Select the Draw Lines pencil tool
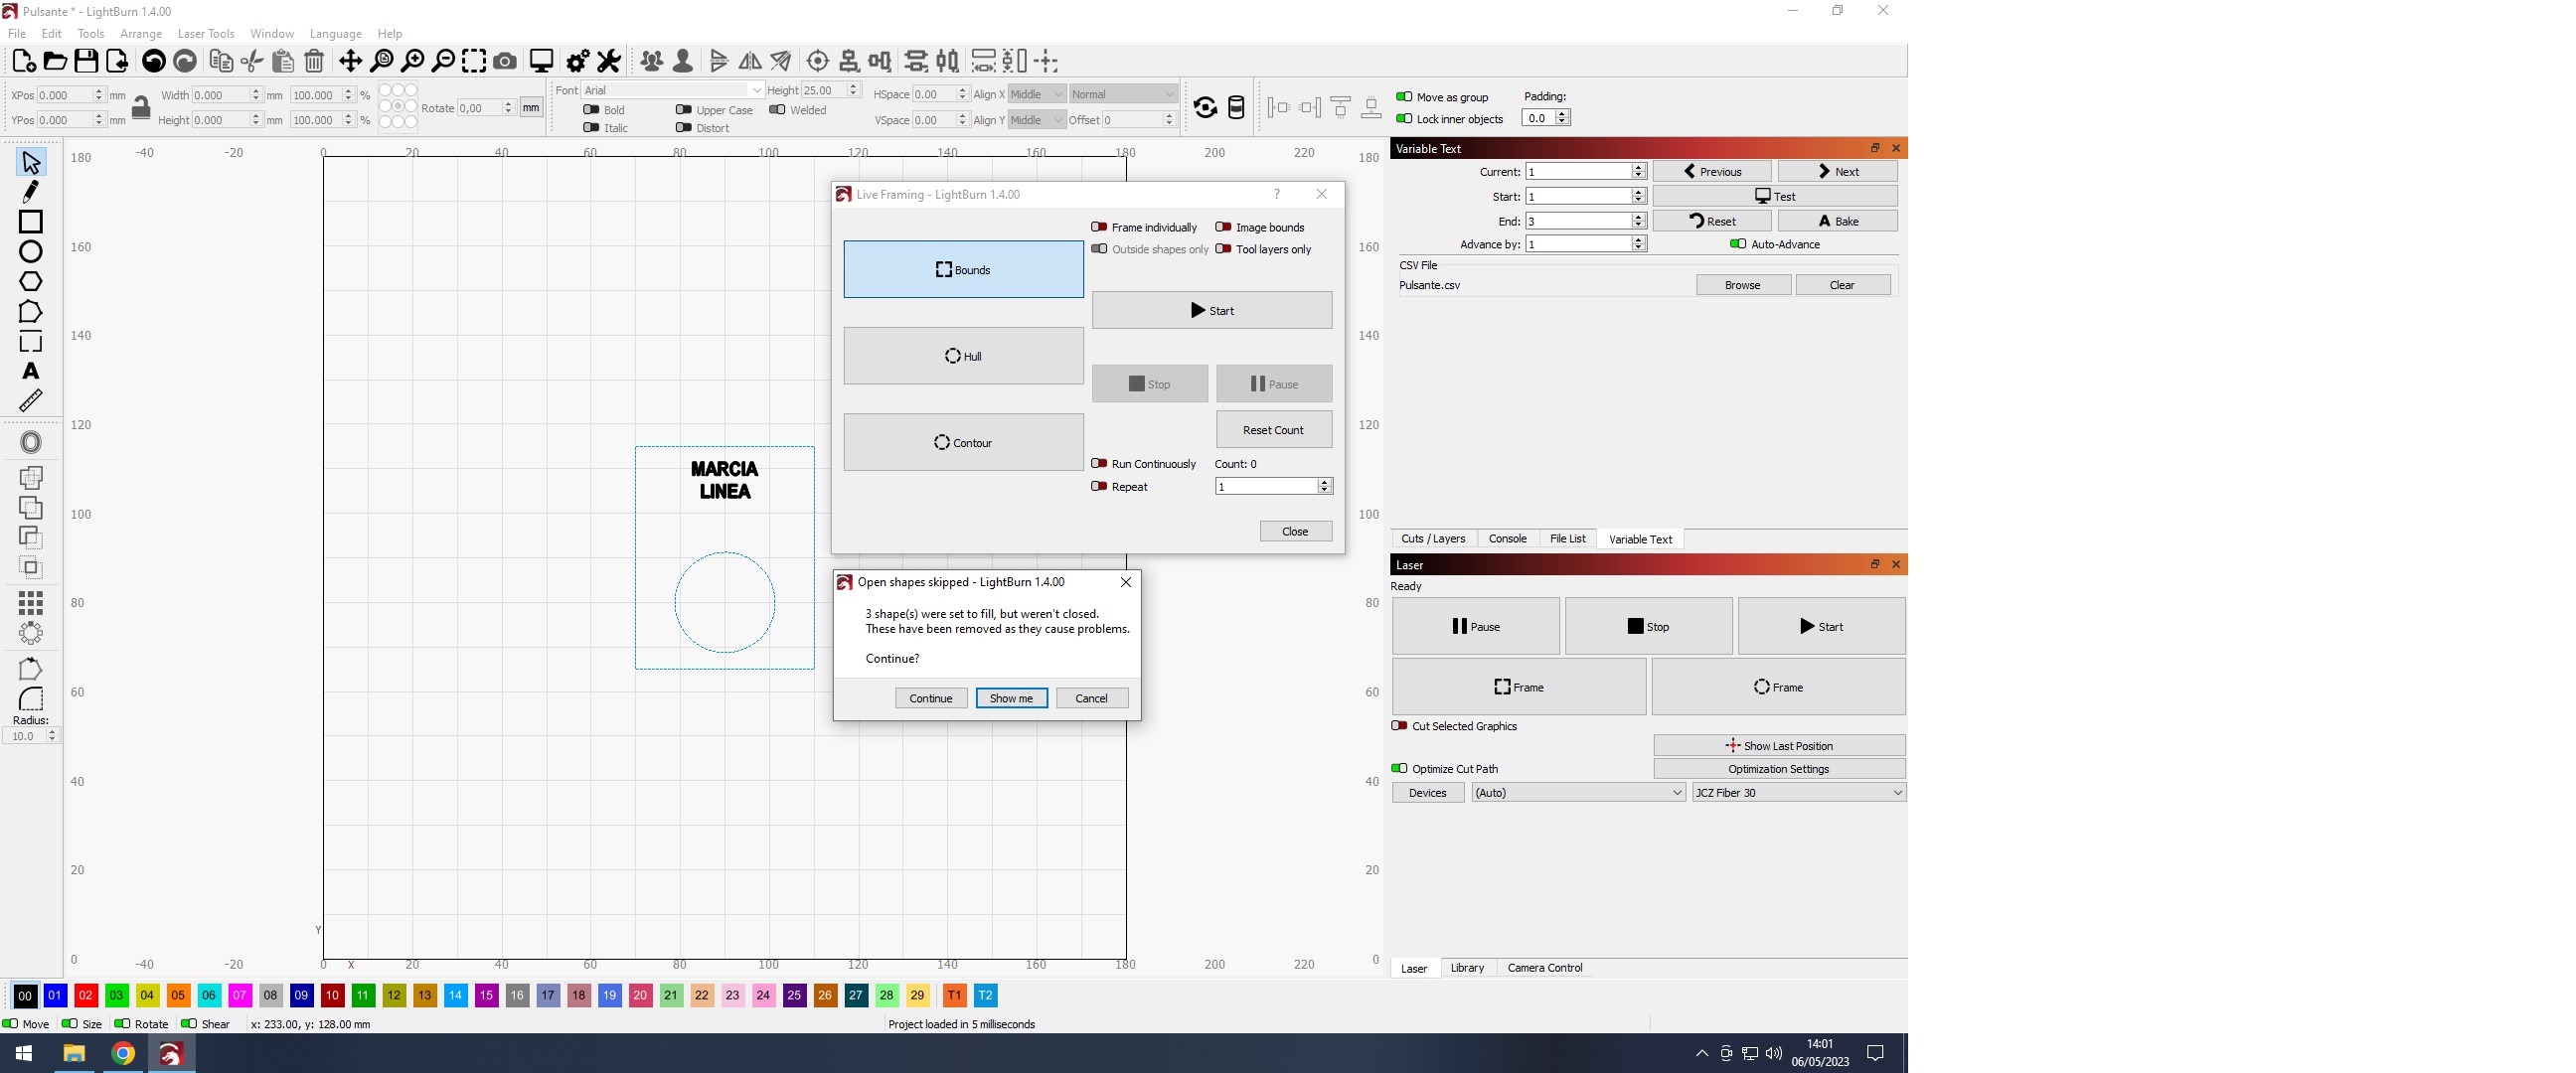The image size is (2576, 1073). [x=30, y=191]
